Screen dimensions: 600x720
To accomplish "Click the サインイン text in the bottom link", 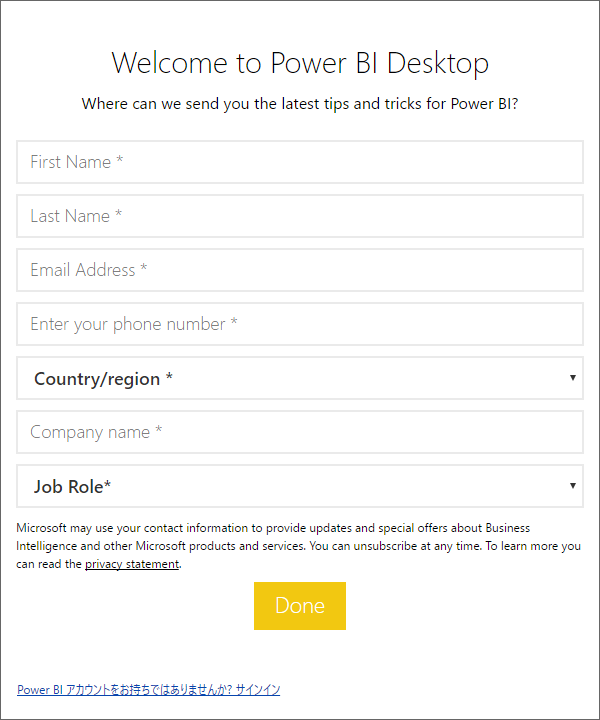I will tap(258, 689).
